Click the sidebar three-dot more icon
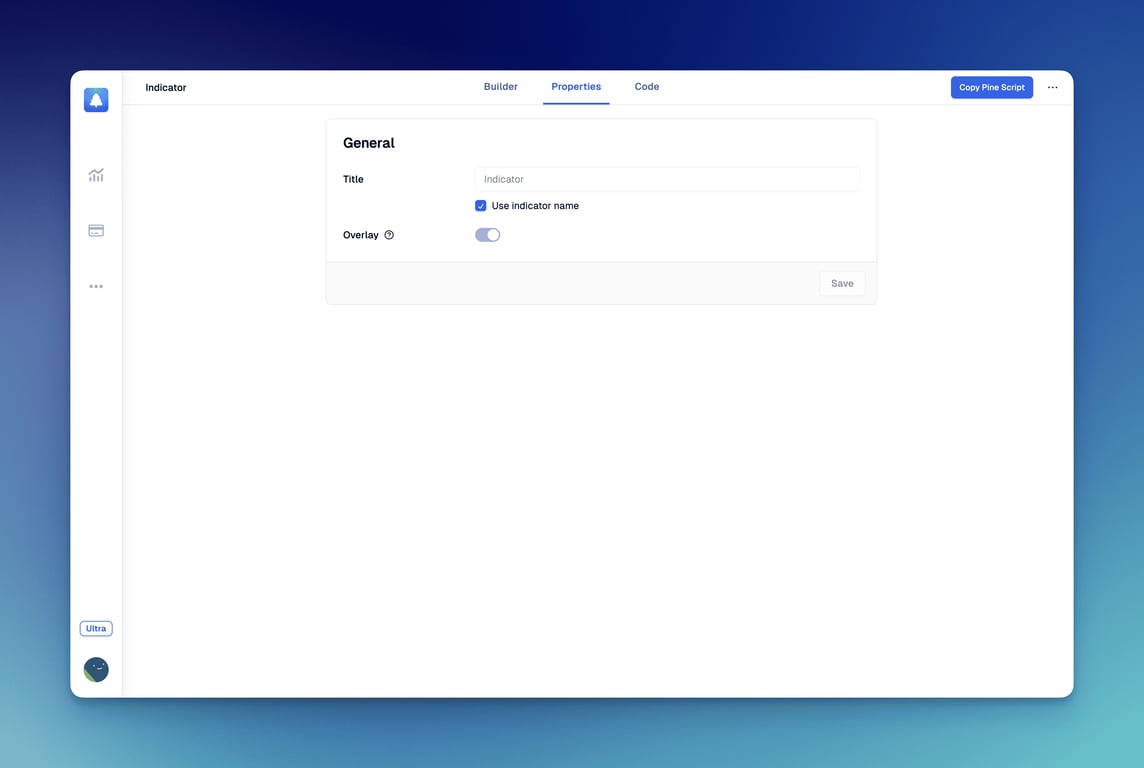The width and height of the screenshot is (1144, 768). 96,286
